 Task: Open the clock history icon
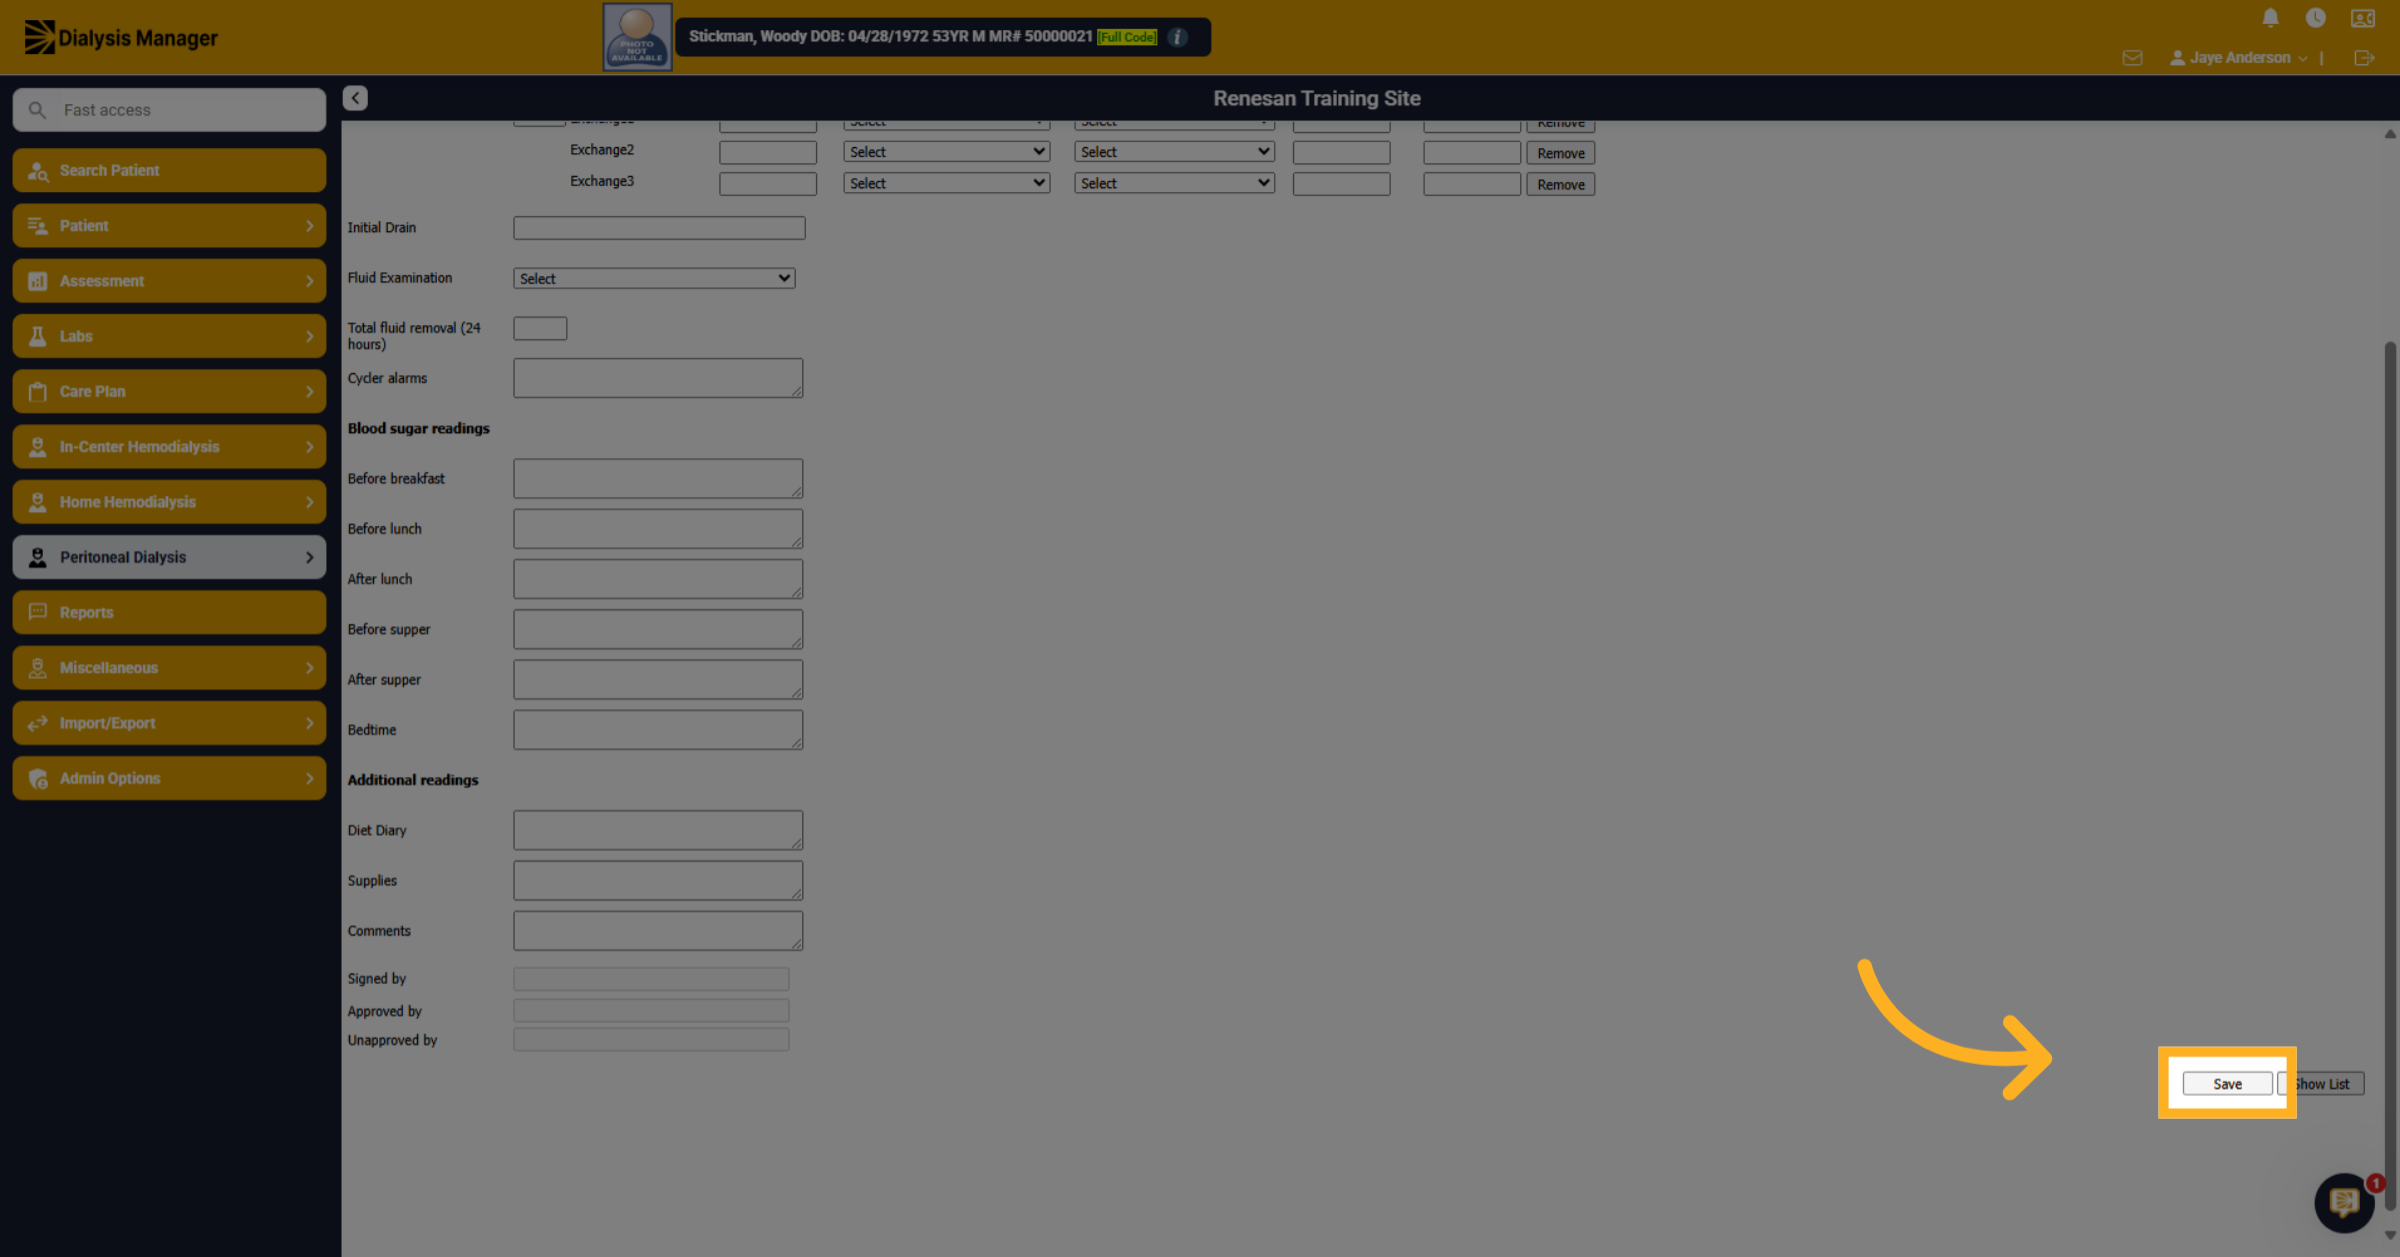pos(2315,18)
